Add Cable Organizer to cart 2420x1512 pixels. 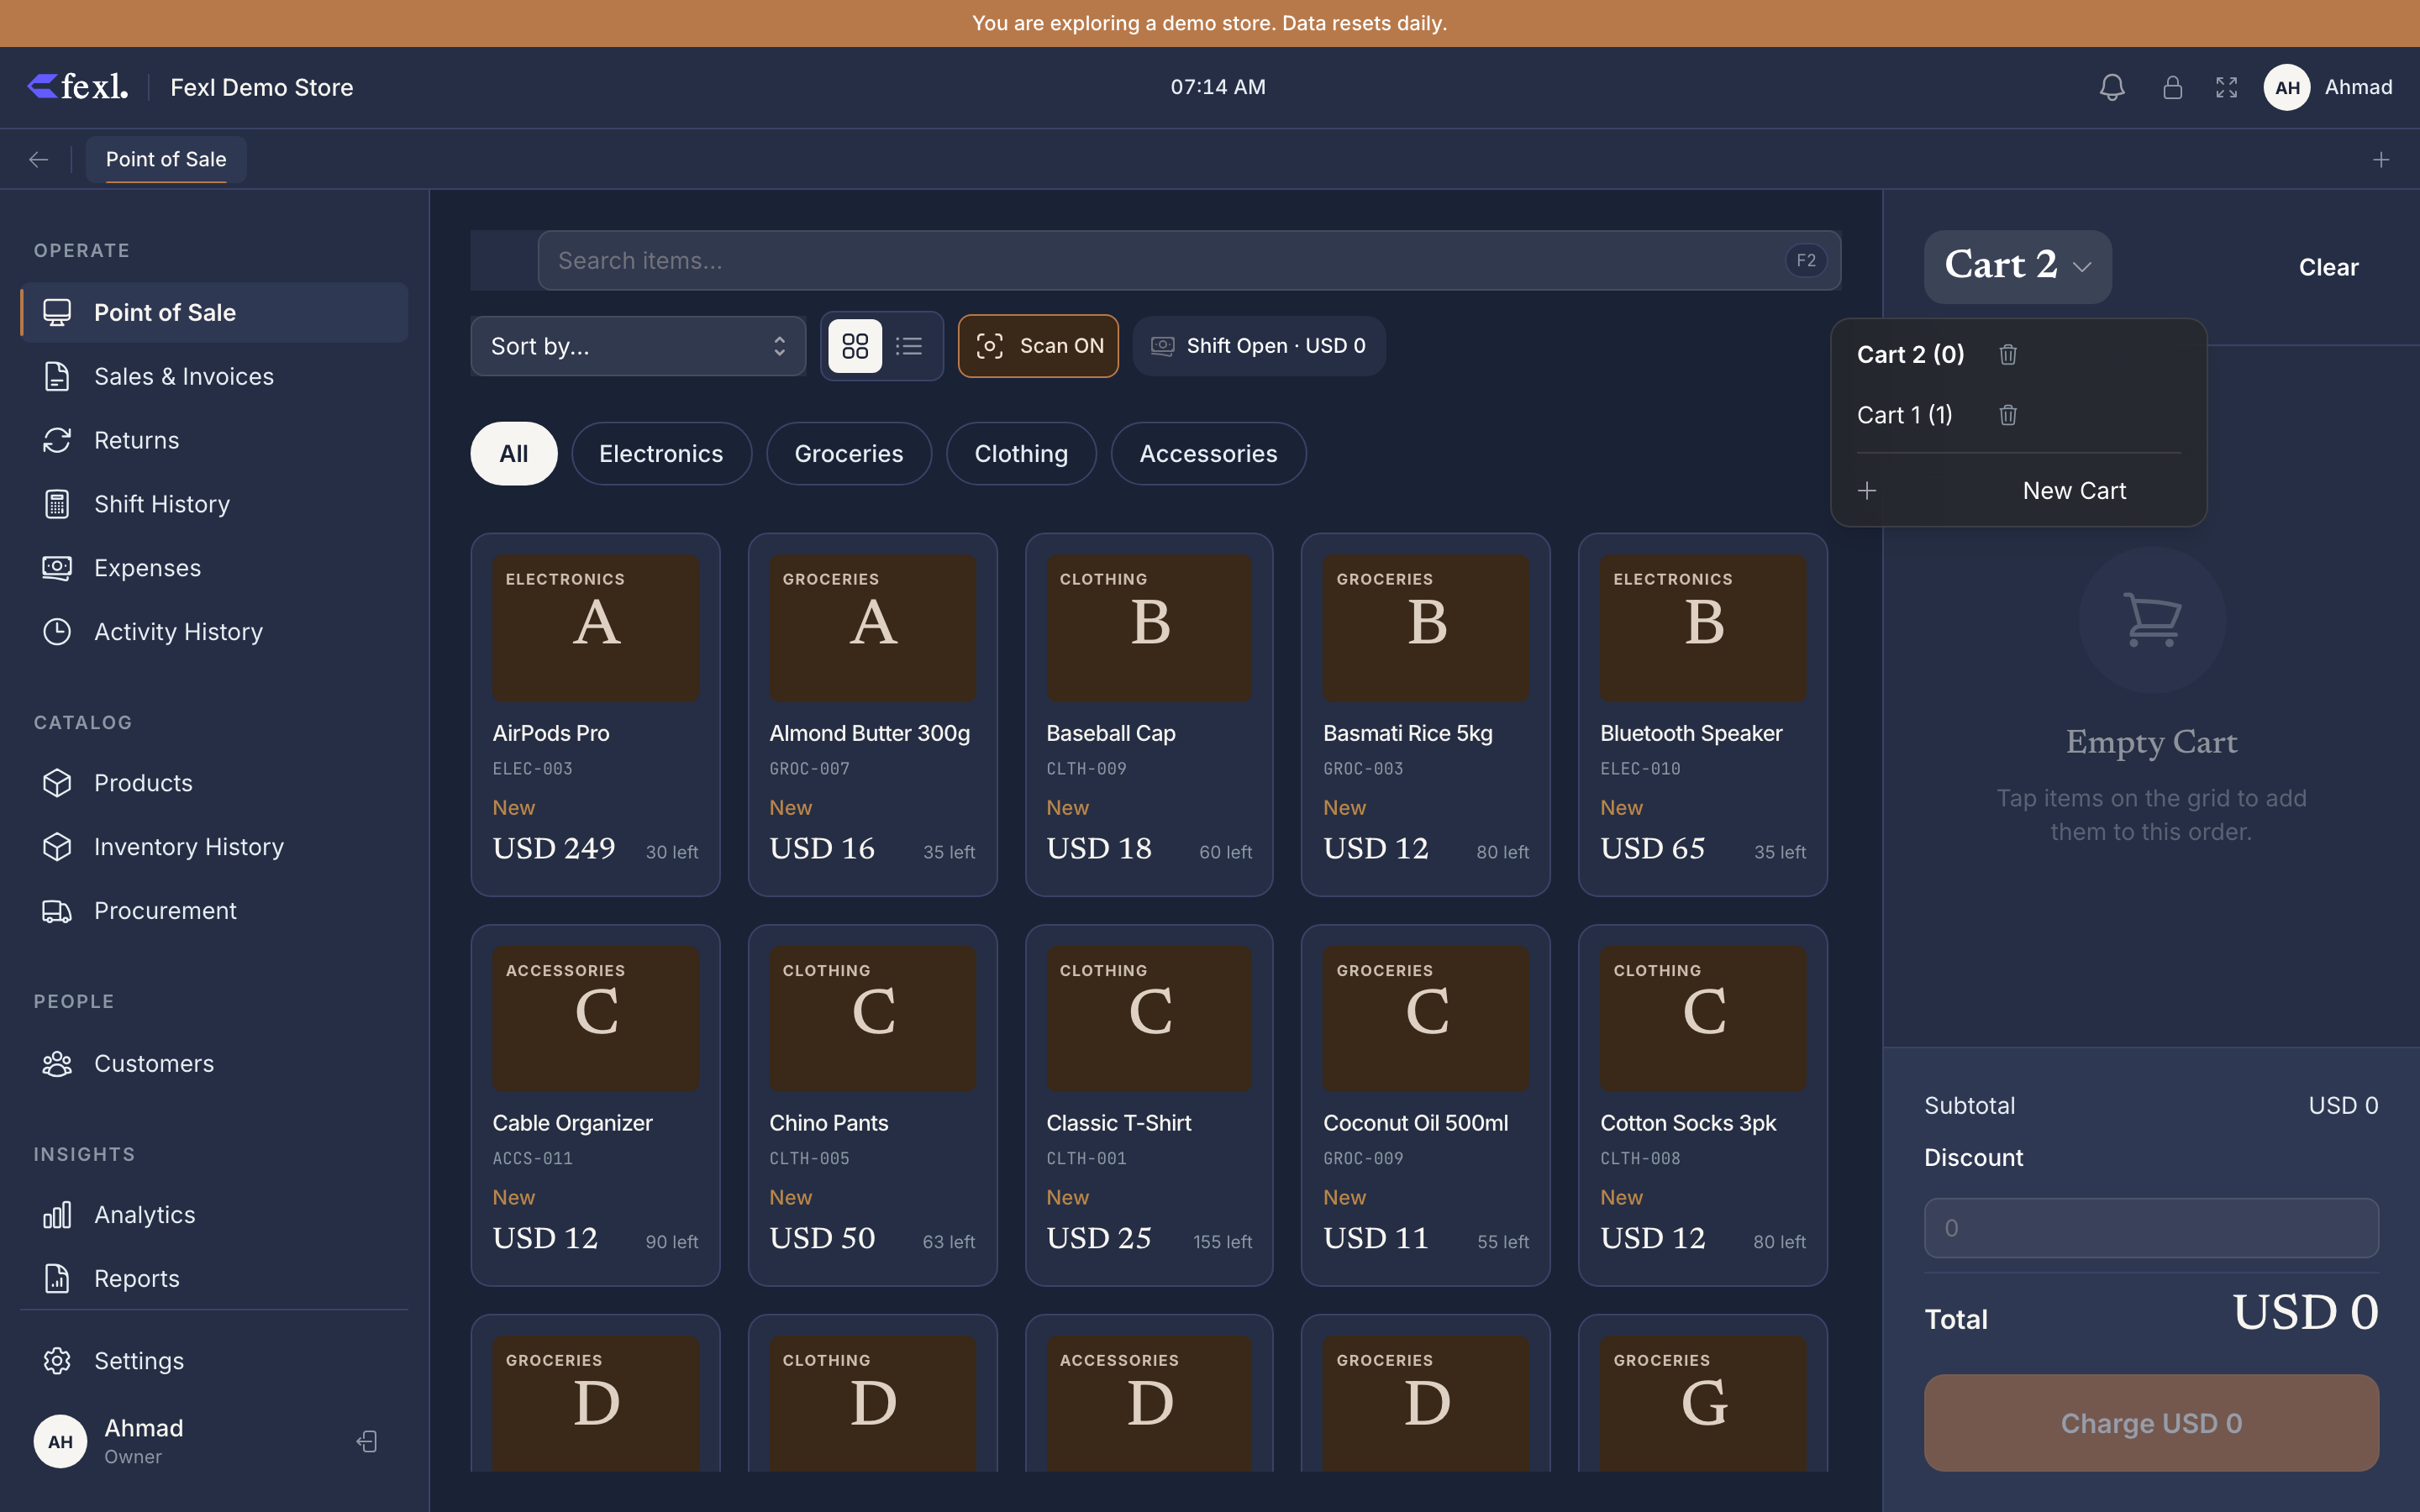pos(595,1105)
